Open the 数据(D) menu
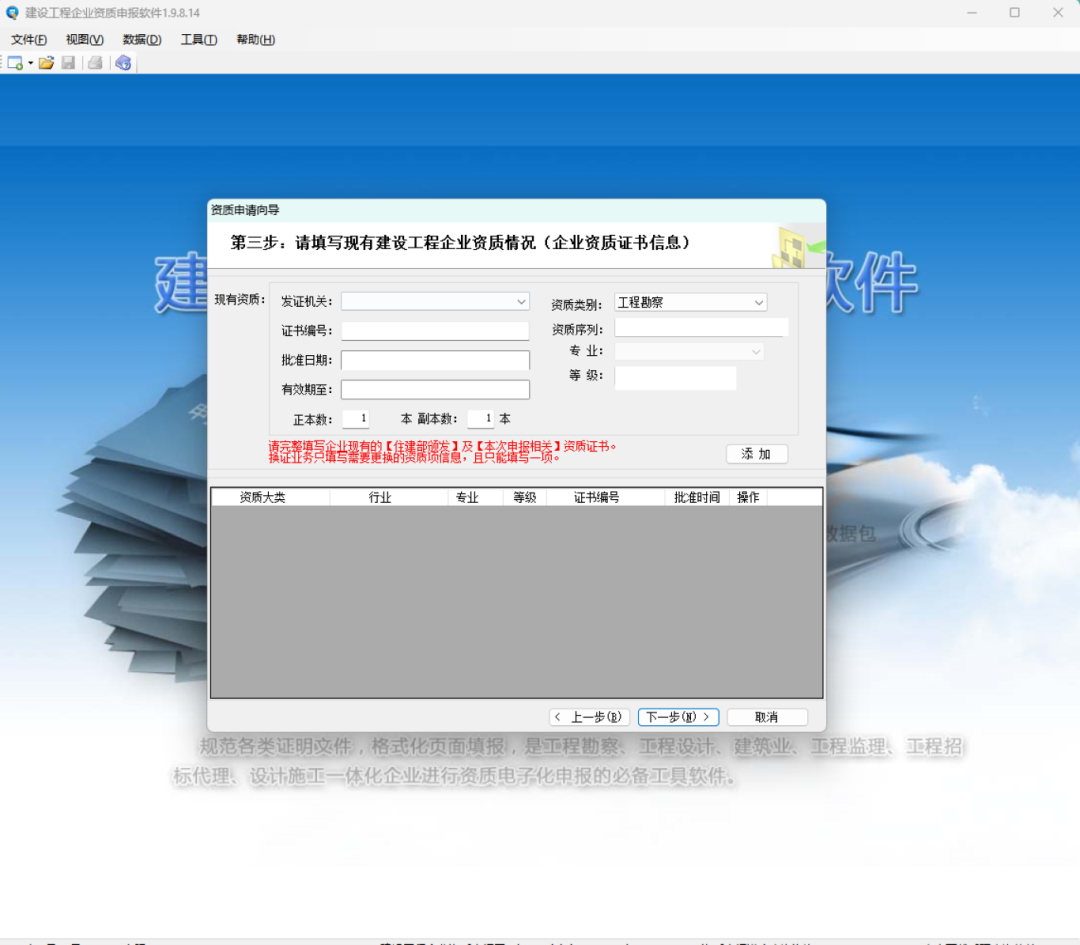The height and width of the screenshot is (945, 1080). click(x=142, y=40)
